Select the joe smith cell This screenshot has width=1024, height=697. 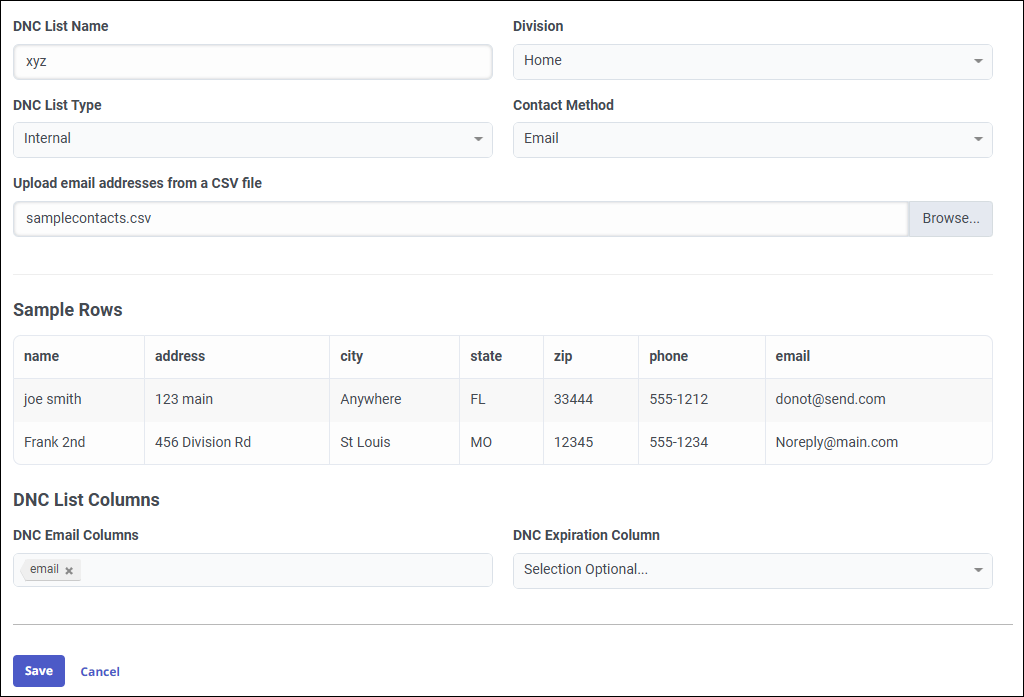click(x=78, y=400)
